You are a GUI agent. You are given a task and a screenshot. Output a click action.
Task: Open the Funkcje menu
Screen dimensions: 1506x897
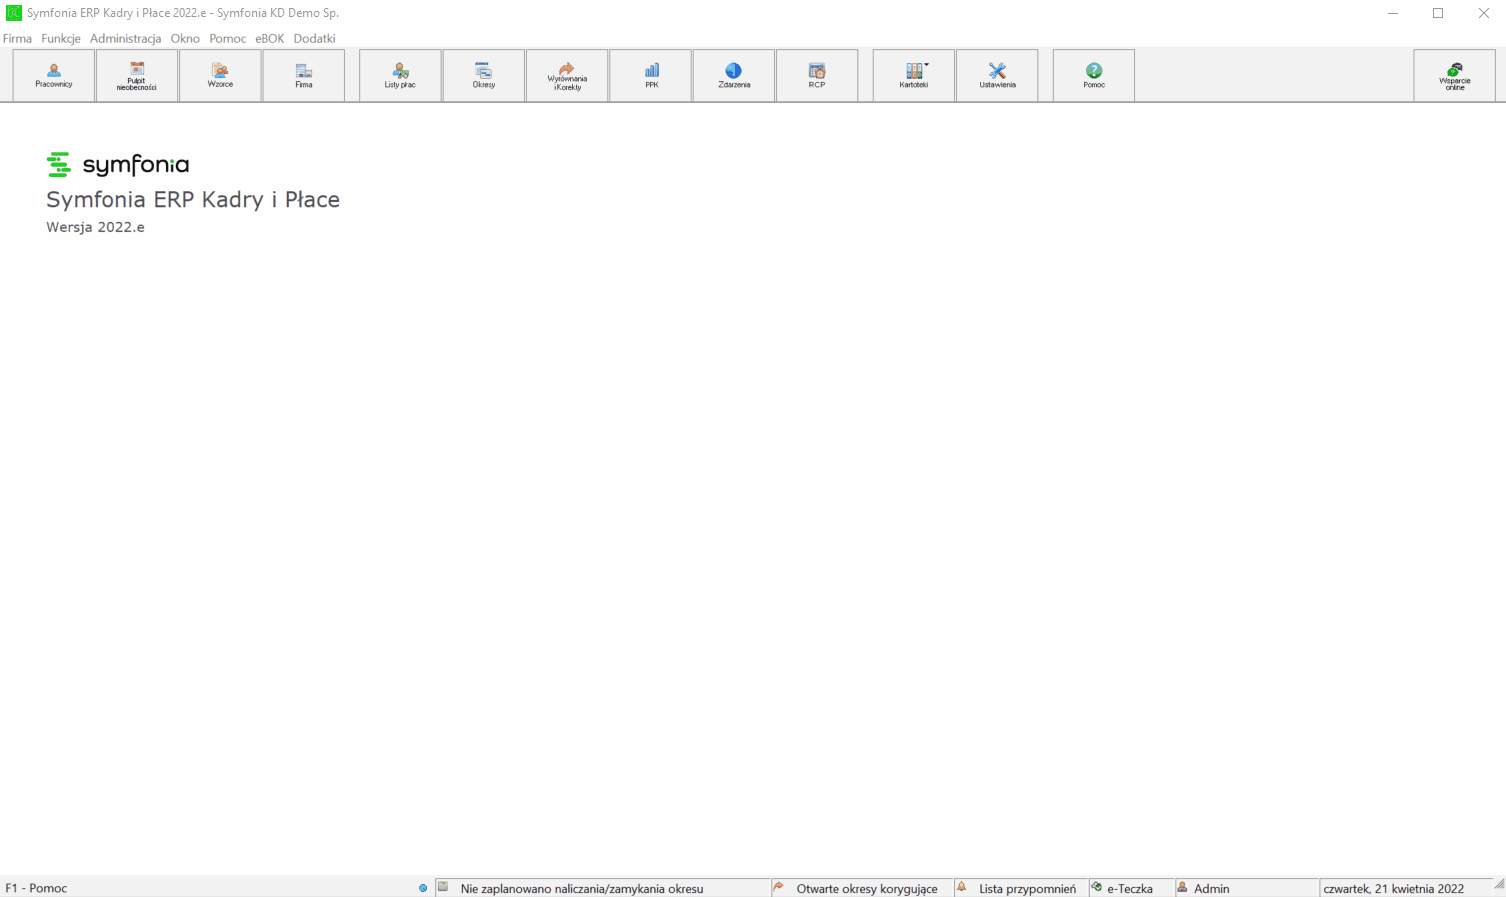tap(61, 38)
